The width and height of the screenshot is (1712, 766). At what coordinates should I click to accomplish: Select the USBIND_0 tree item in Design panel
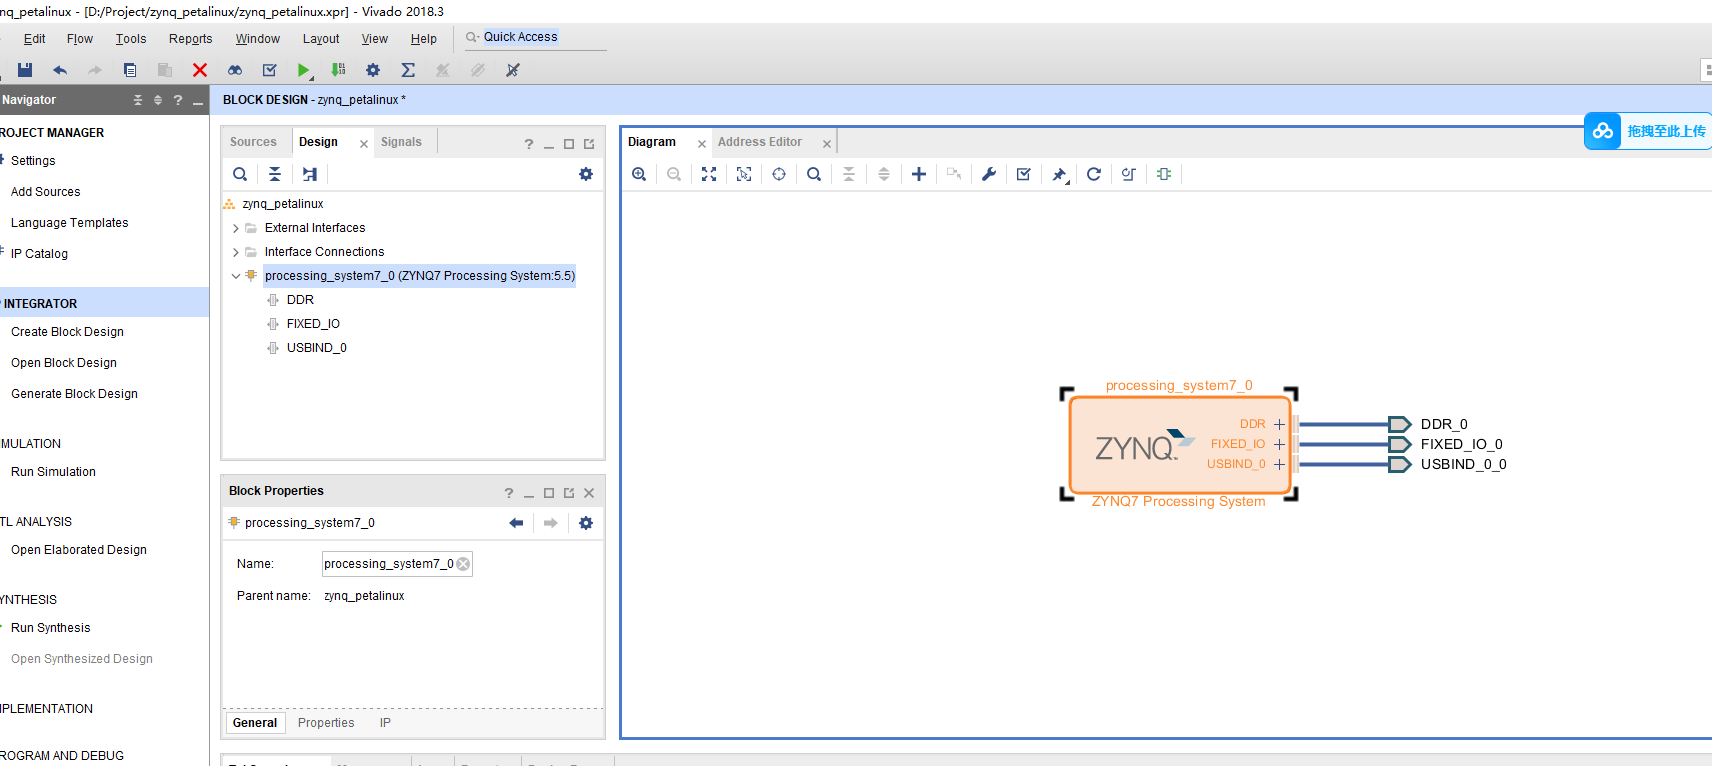[x=316, y=348]
